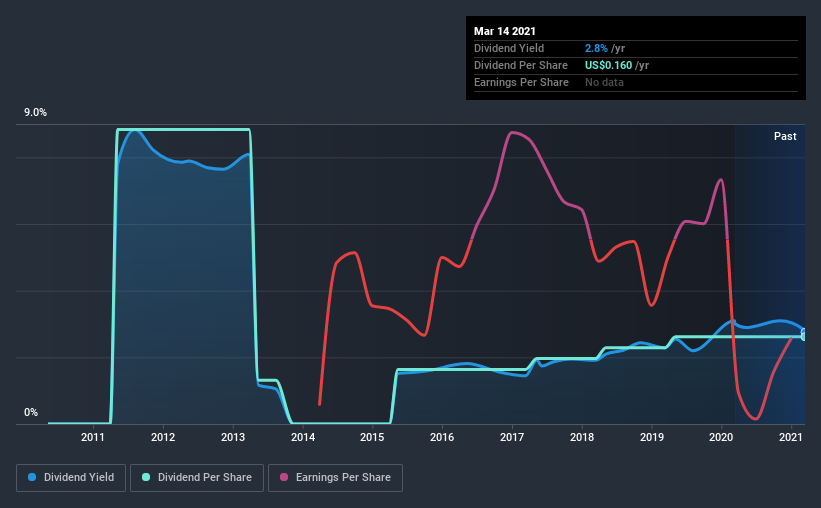Click the 2020 label on the time axis
This screenshot has height=508, width=821.
(x=721, y=437)
